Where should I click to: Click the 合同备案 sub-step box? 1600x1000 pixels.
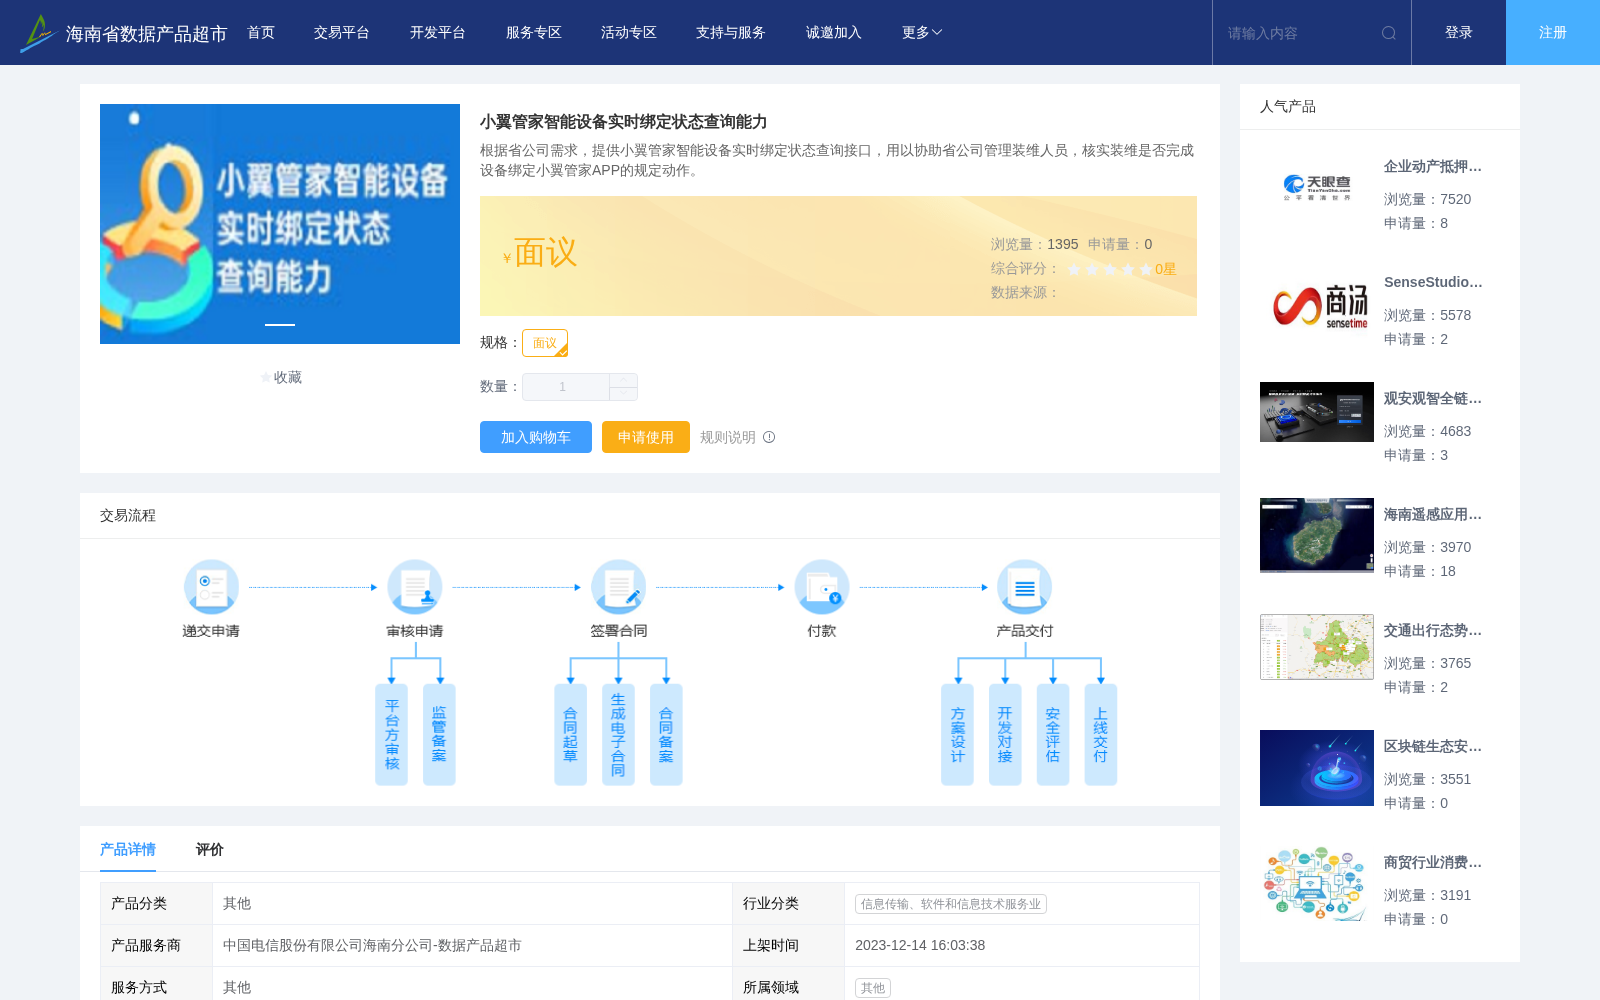(x=666, y=735)
